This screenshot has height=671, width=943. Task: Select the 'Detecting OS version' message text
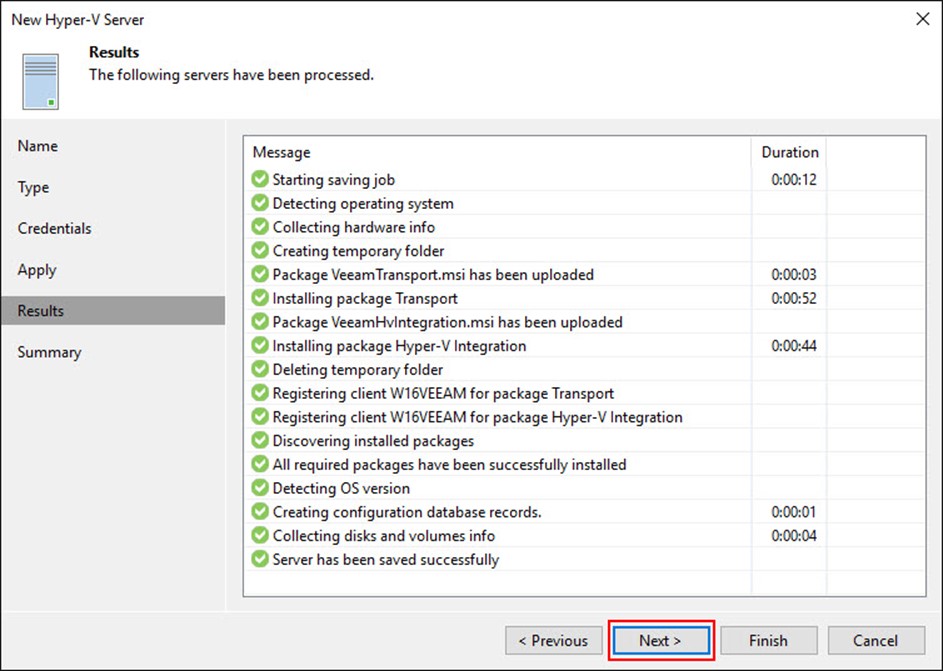[x=341, y=488]
